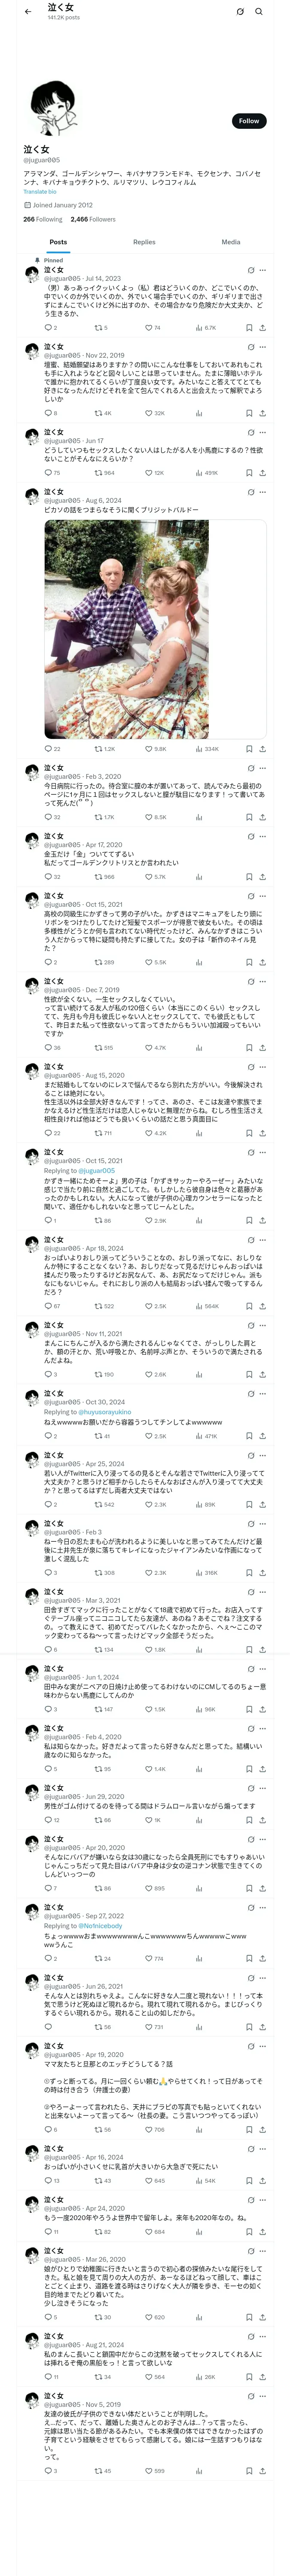Open the 2,466 Followers list
Screen dimensions: 290x2576
[93, 219]
